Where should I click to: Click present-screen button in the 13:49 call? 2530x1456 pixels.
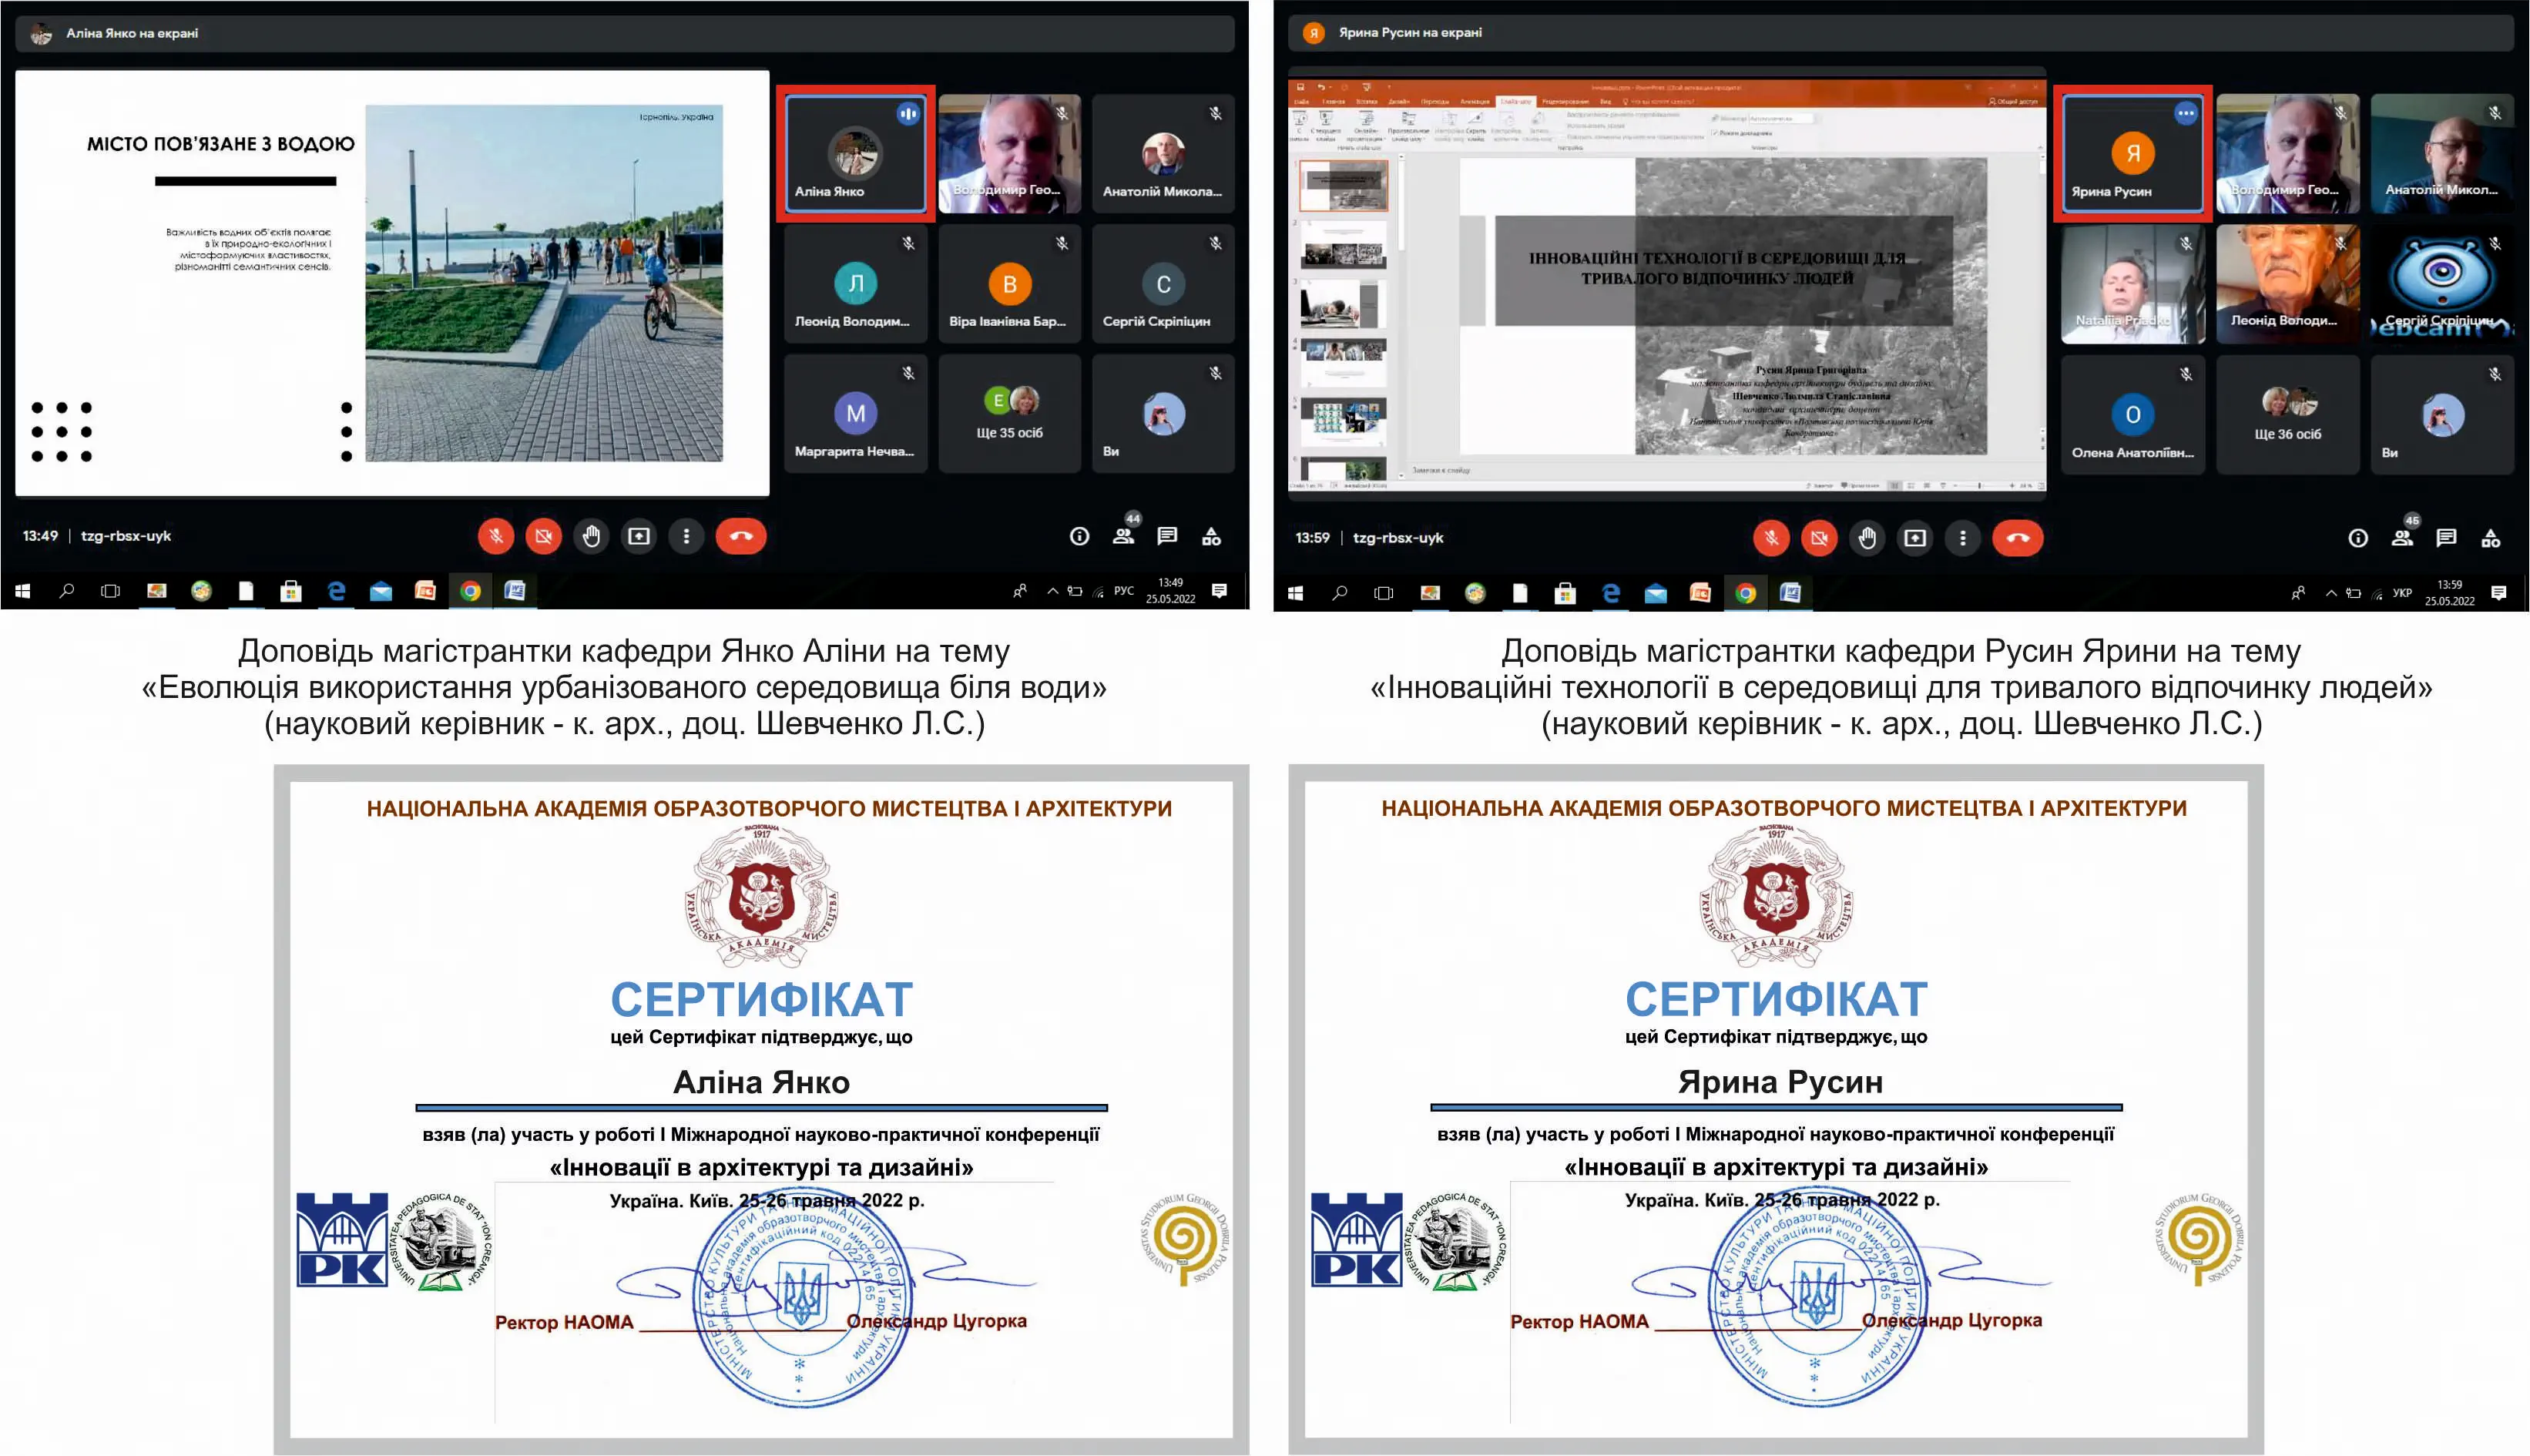[639, 537]
